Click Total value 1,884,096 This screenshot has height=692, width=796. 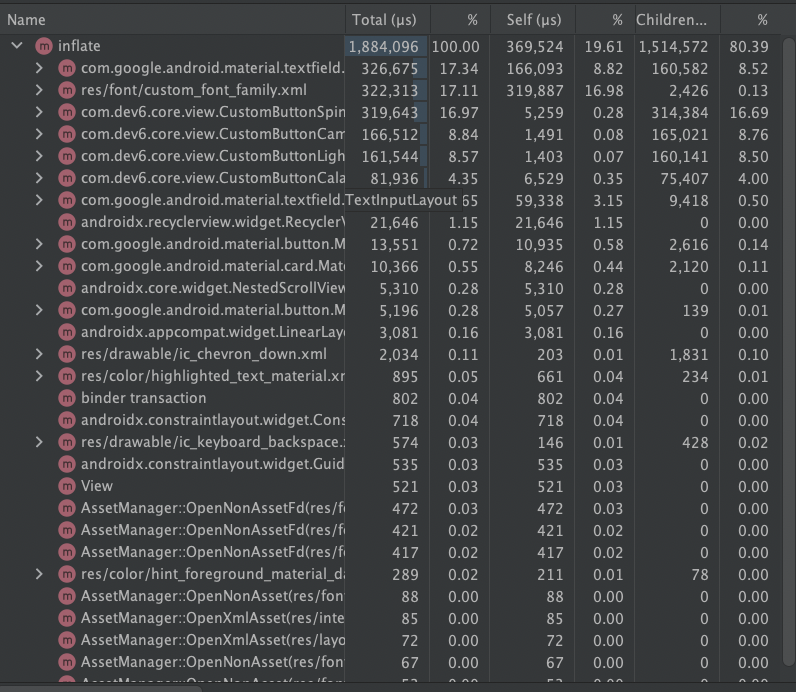[384, 47]
